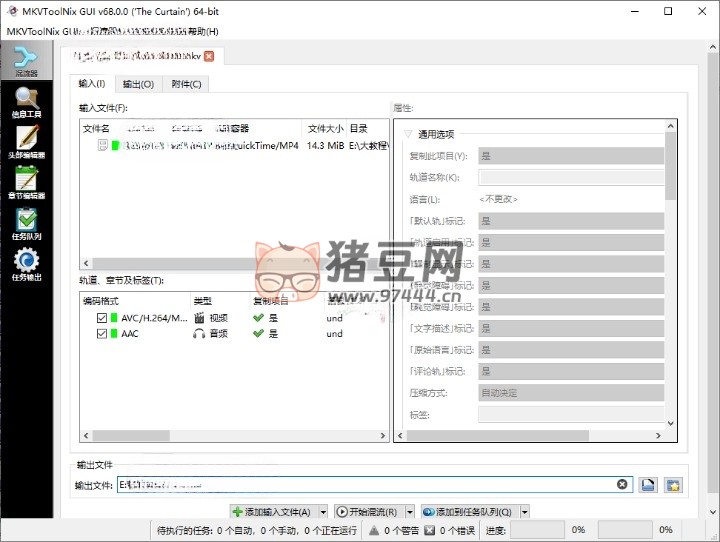The height and width of the screenshot is (542, 720).
Task: Open the Add source files dropdown arrow
Action: pyautogui.click(x=323, y=512)
